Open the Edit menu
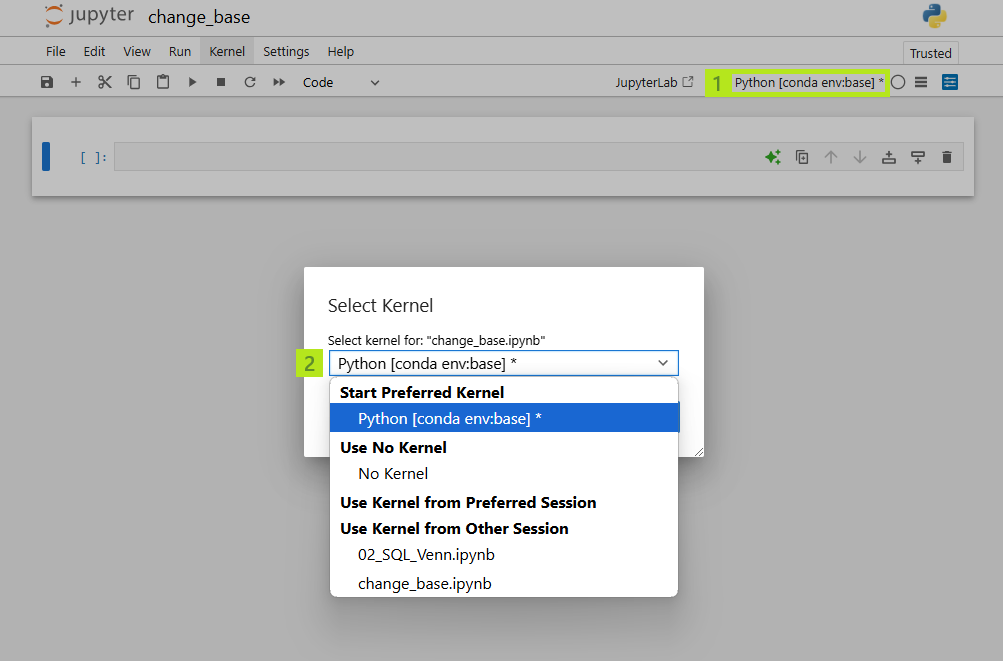The width and height of the screenshot is (1003, 661). click(94, 51)
